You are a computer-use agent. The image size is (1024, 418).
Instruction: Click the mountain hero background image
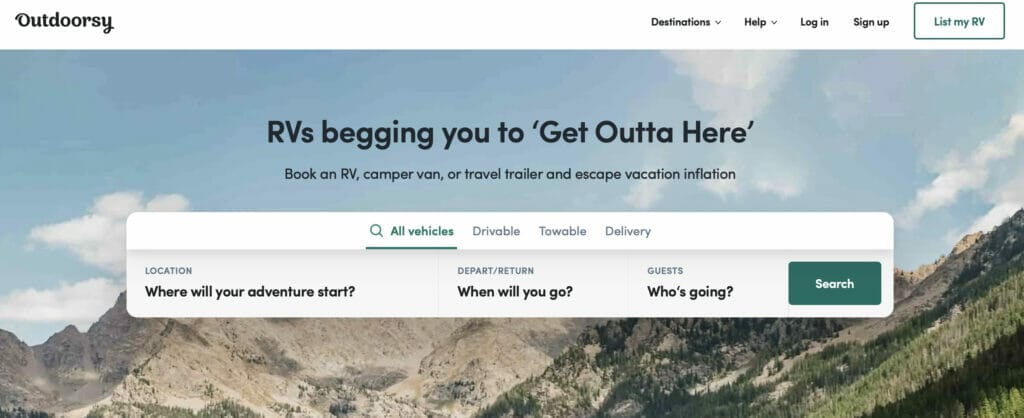click(512, 366)
